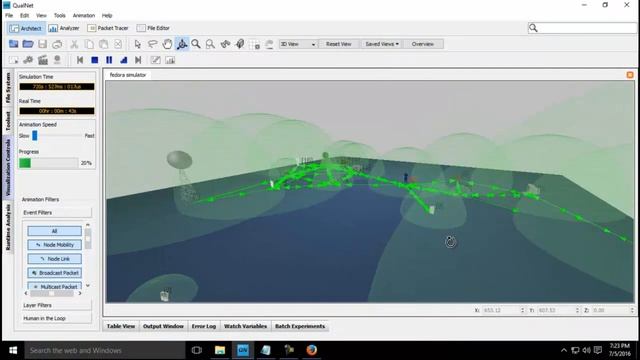
Task: Click the rotate view arrows icon
Action: point(225,44)
